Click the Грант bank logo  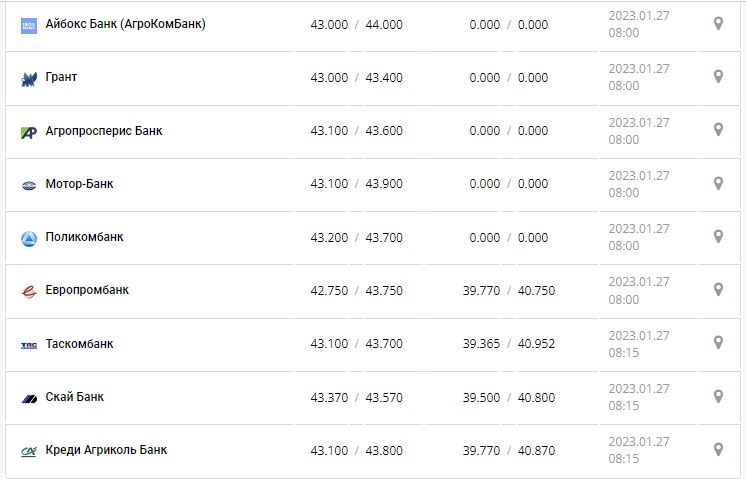click(x=28, y=78)
